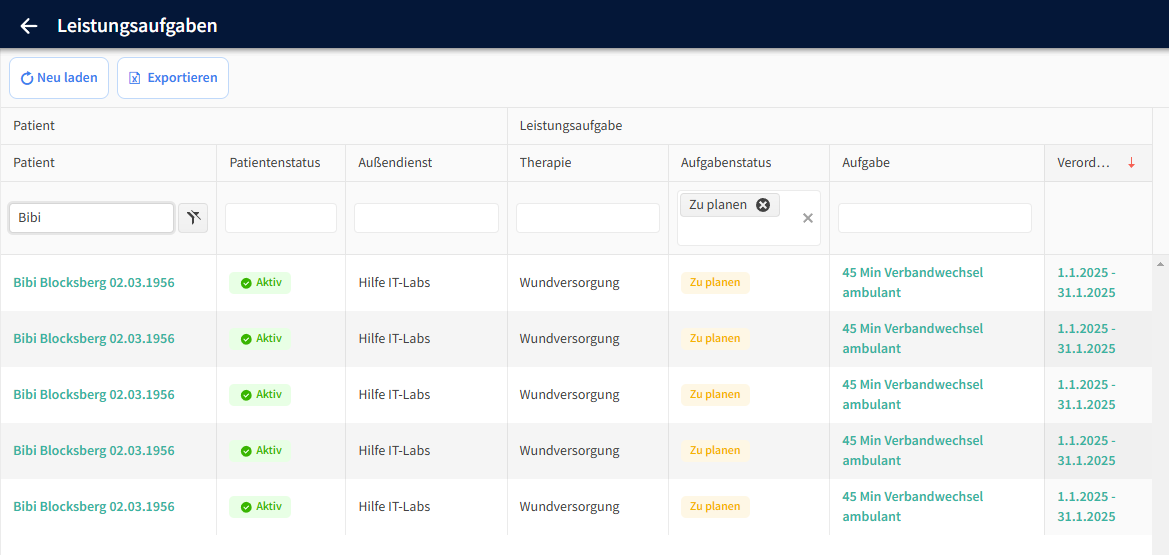Click the Therapie filter field
Image resolution: width=1169 pixels, height=555 pixels.
coord(587,218)
